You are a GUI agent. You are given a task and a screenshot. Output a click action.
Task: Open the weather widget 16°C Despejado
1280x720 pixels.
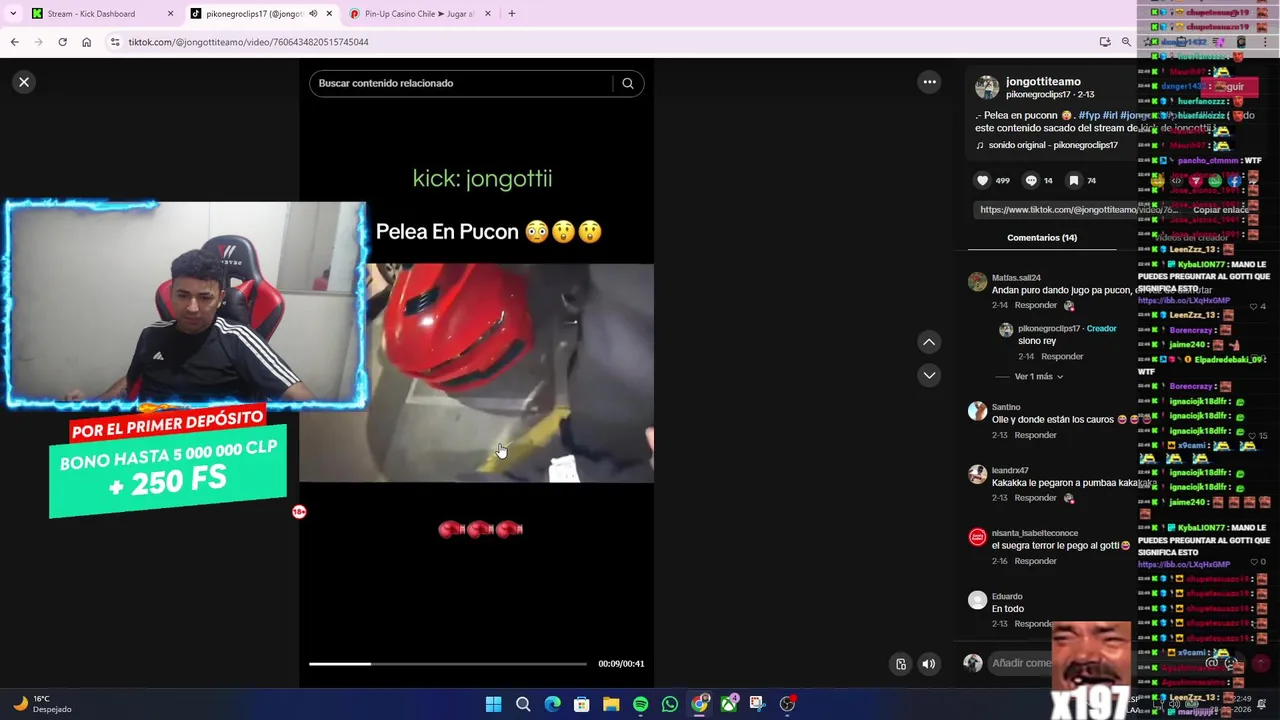(x=43, y=704)
